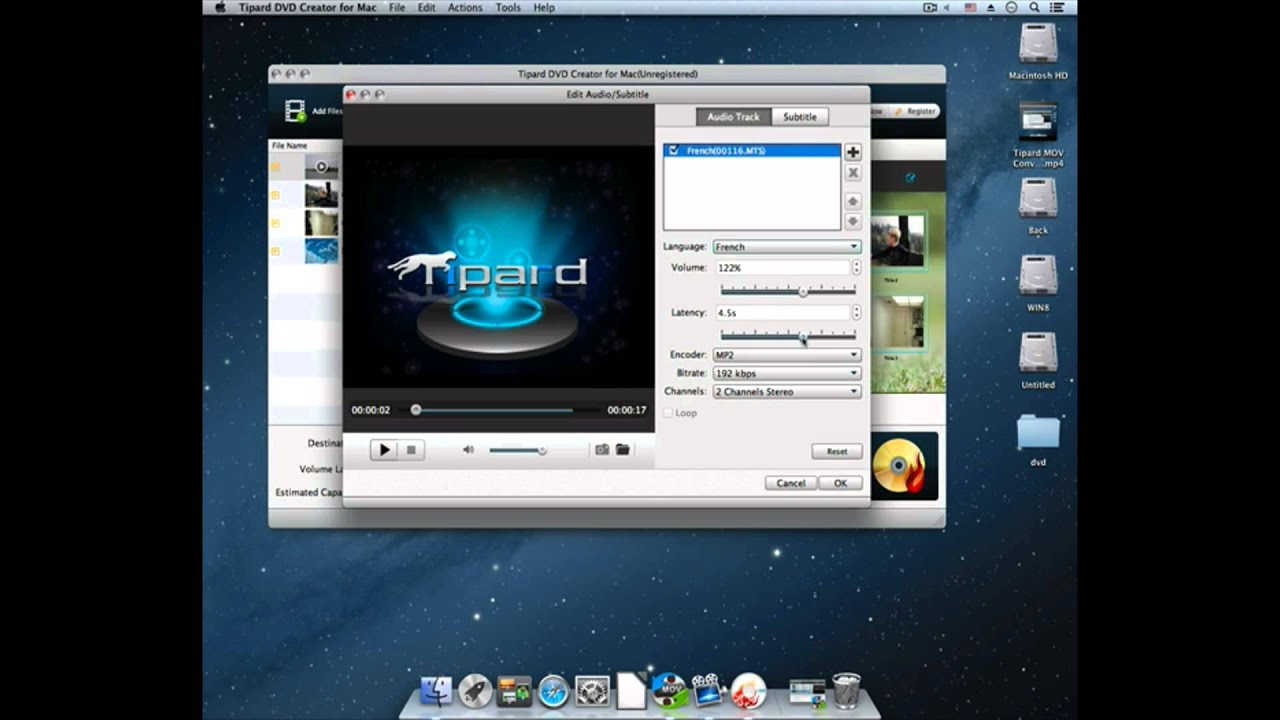Adjust the Latency slider handle
The height and width of the screenshot is (720, 1280).
pyautogui.click(x=803, y=337)
